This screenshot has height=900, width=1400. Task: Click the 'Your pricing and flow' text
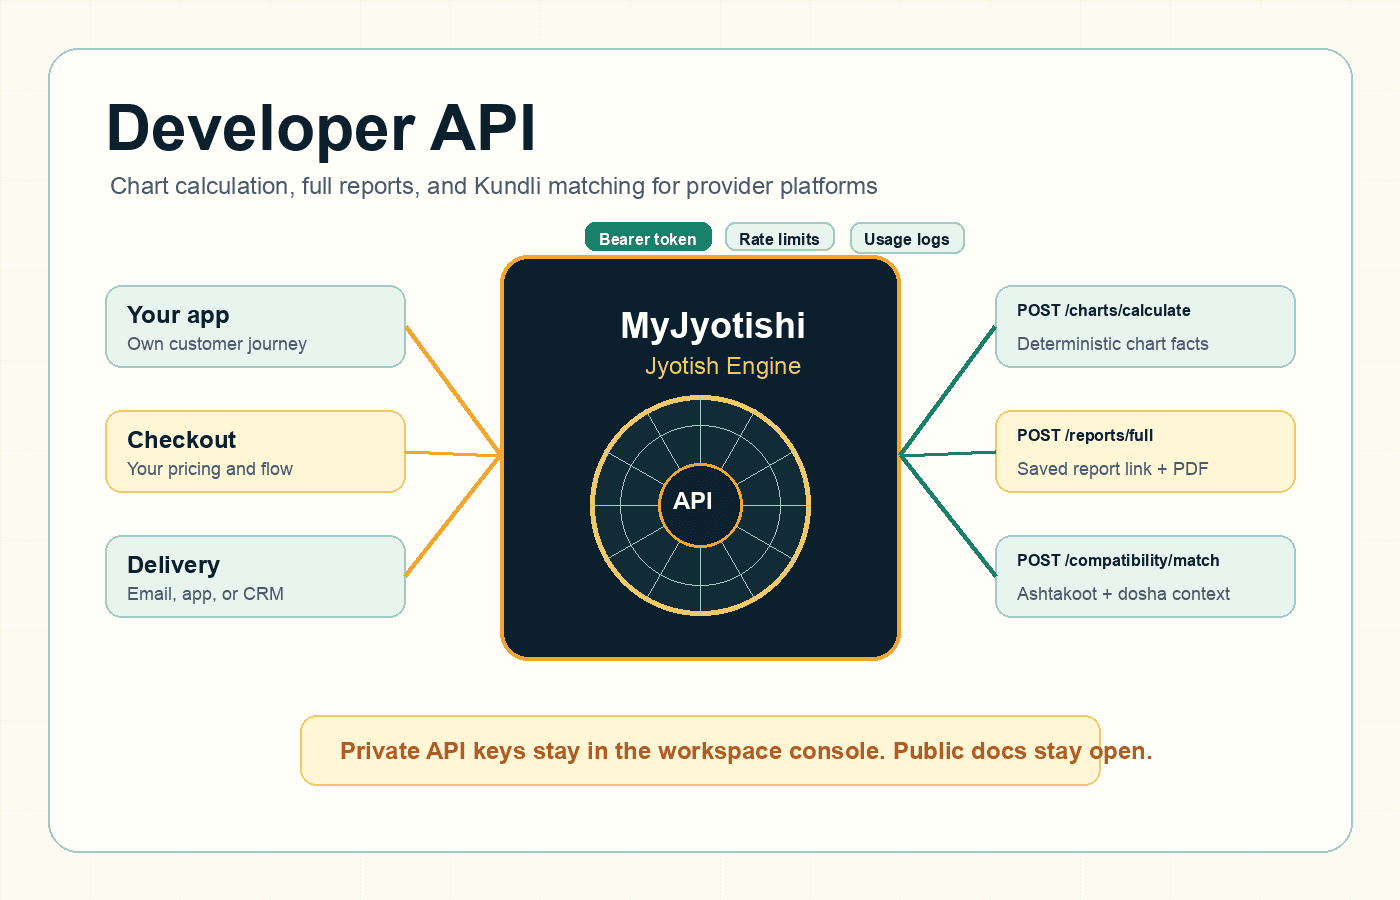click(210, 469)
